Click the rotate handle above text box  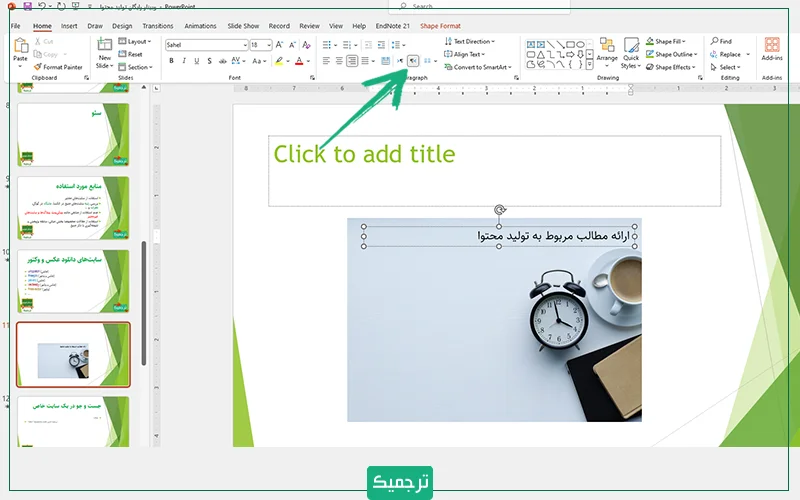pyautogui.click(x=499, y=210)
